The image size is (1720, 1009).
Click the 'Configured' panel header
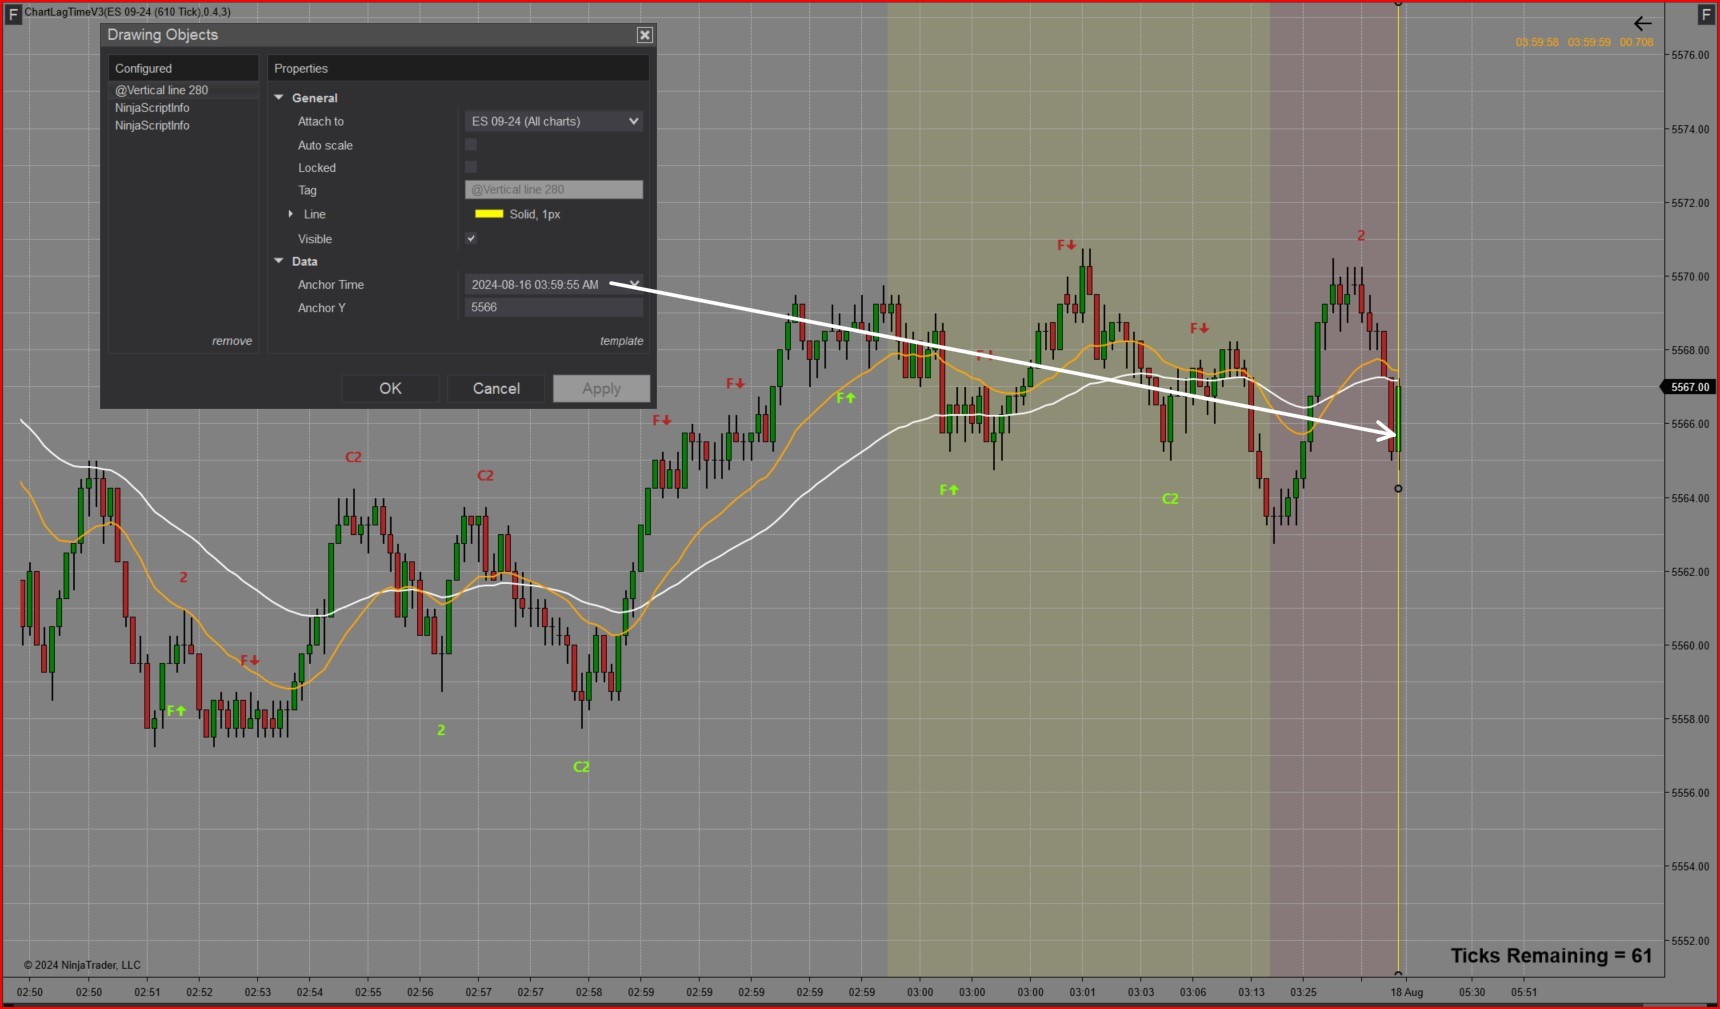[183, 68]
